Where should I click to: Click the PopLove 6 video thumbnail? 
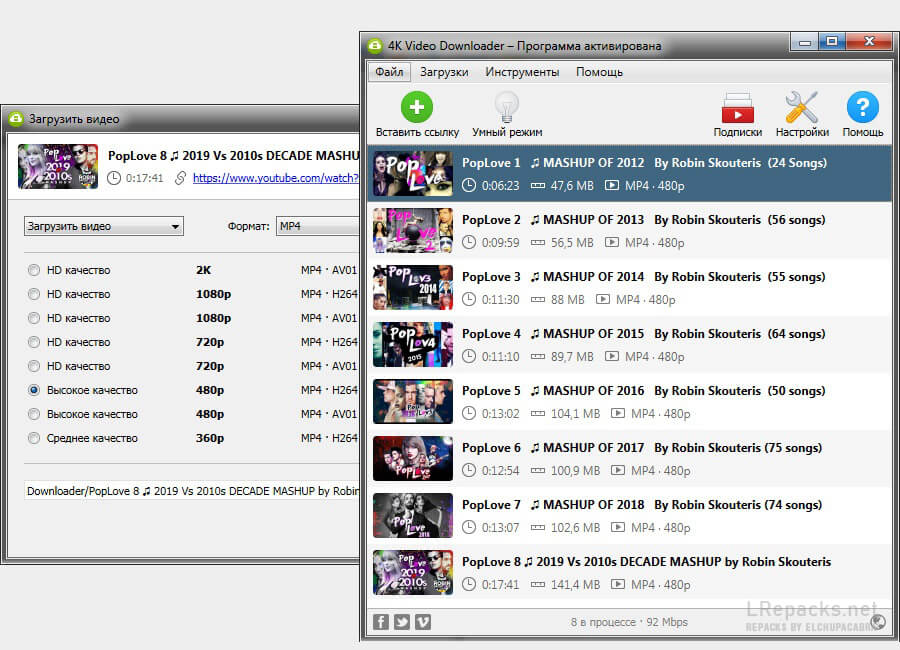coord(413,458)
